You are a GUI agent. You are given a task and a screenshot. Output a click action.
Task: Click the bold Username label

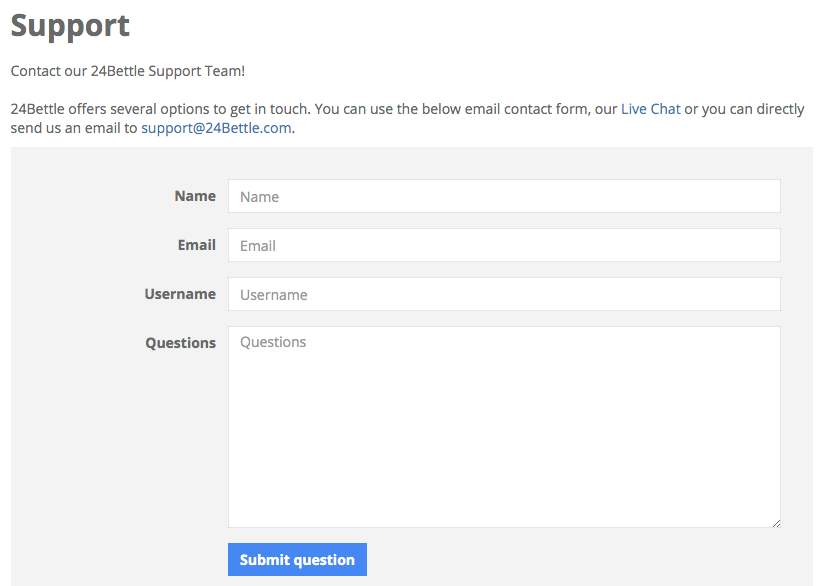tap(180, 294)
